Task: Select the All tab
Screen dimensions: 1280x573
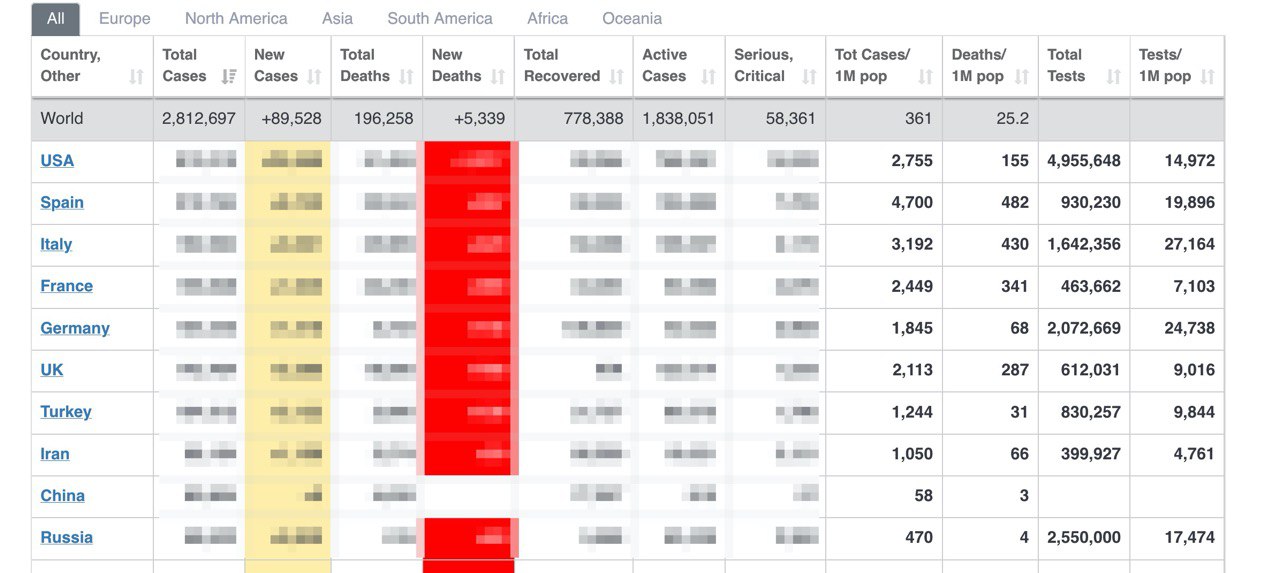Action: click(x=56, y=18)
